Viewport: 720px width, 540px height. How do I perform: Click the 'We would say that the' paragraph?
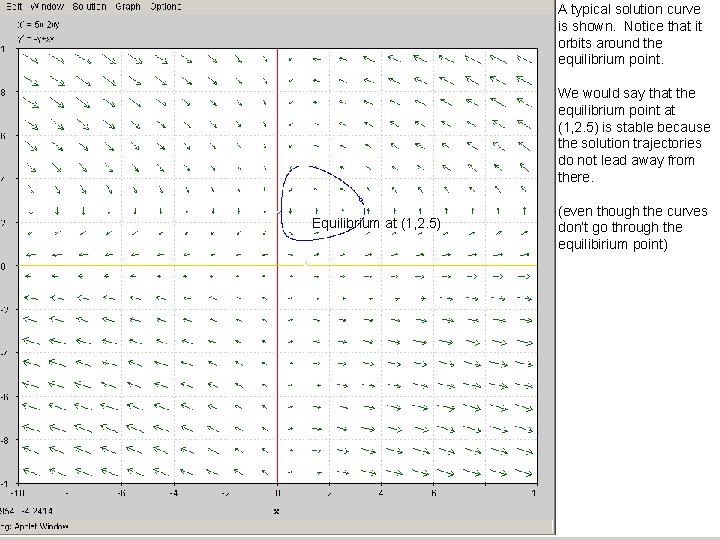pos(634,135)
